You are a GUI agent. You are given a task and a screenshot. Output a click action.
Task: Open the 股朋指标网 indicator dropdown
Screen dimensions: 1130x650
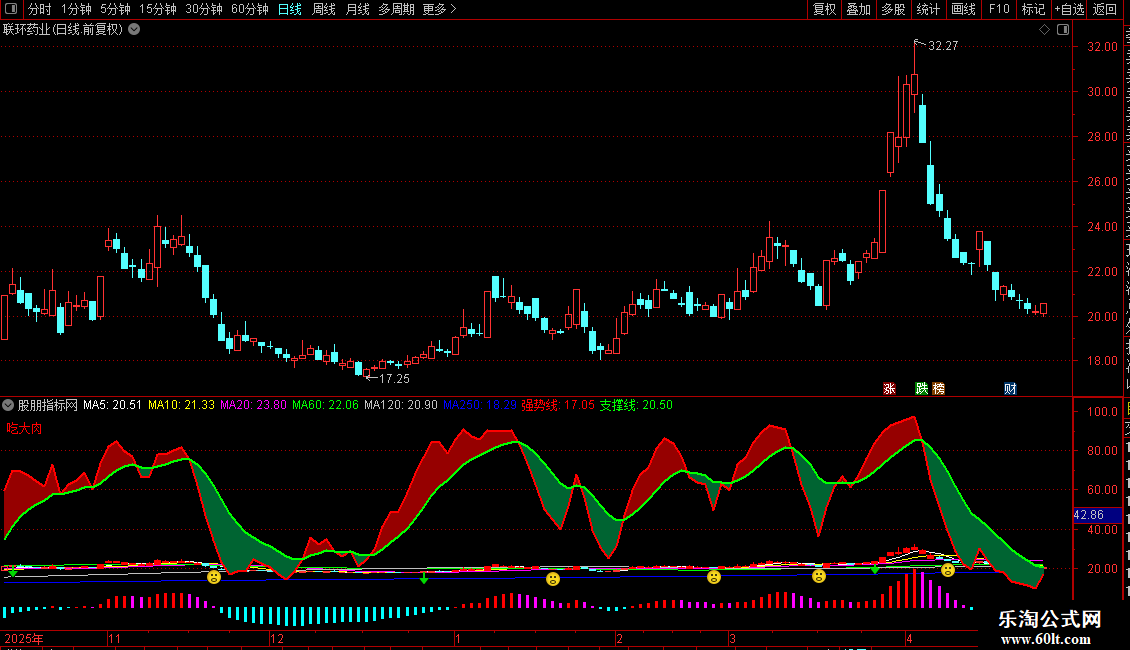point(8,405)
